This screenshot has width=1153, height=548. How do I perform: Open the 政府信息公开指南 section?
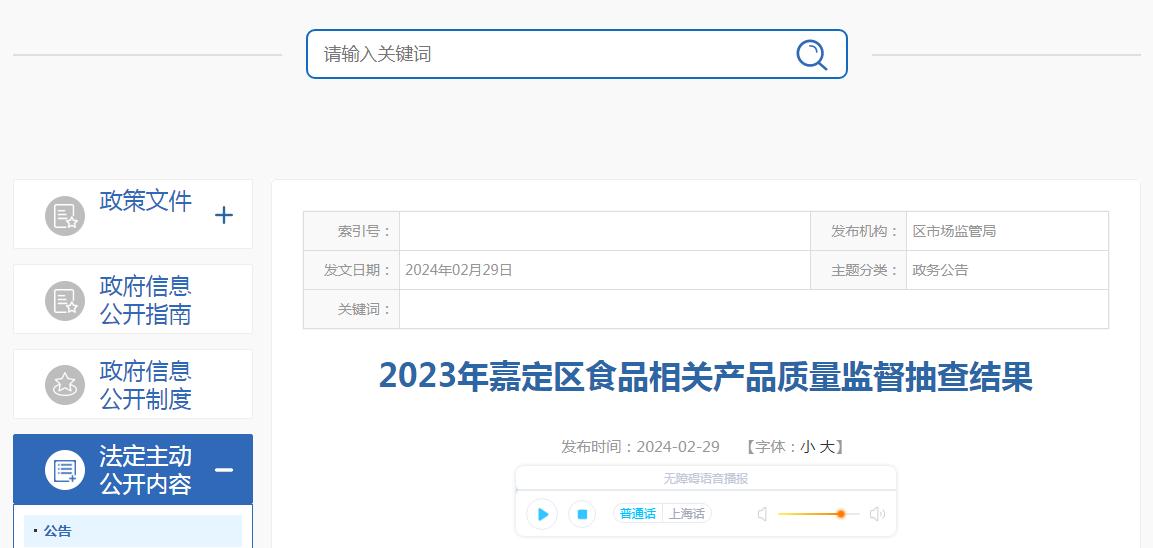146,300
